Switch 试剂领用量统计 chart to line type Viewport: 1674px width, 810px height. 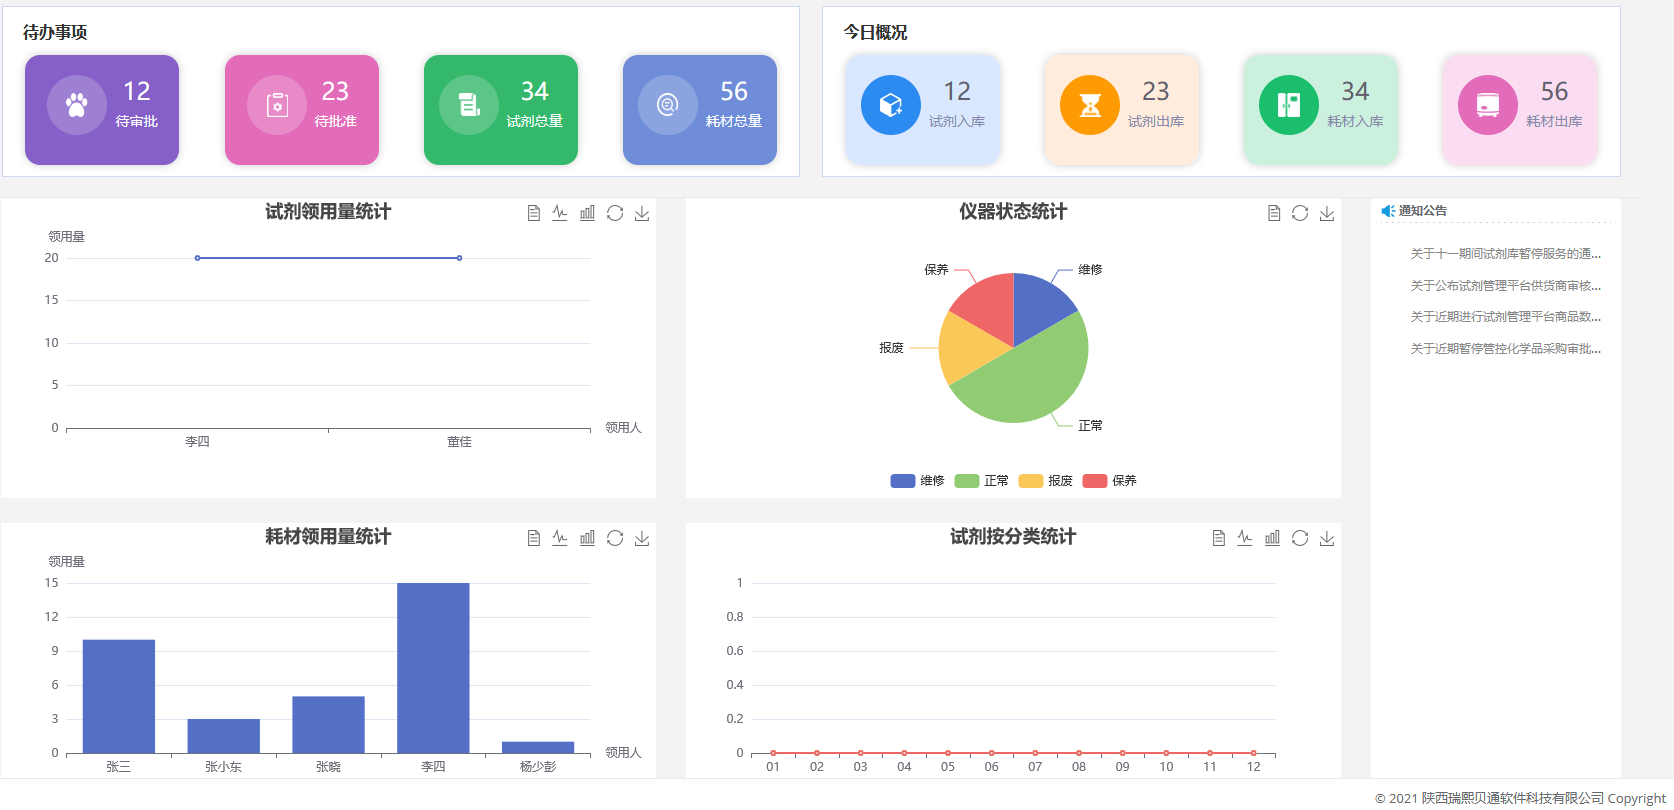560,213
